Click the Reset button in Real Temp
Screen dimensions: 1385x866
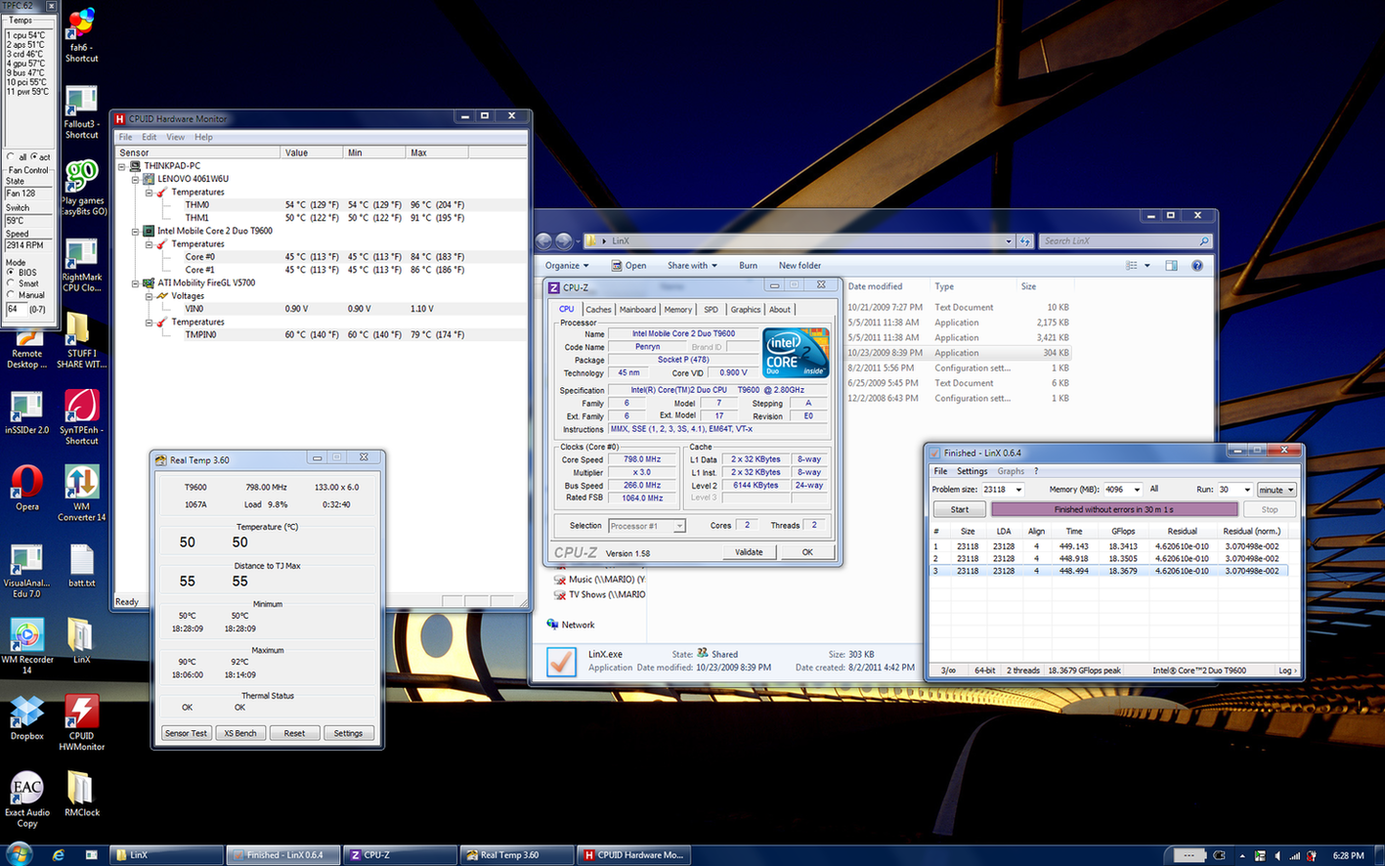click(294, 733)
